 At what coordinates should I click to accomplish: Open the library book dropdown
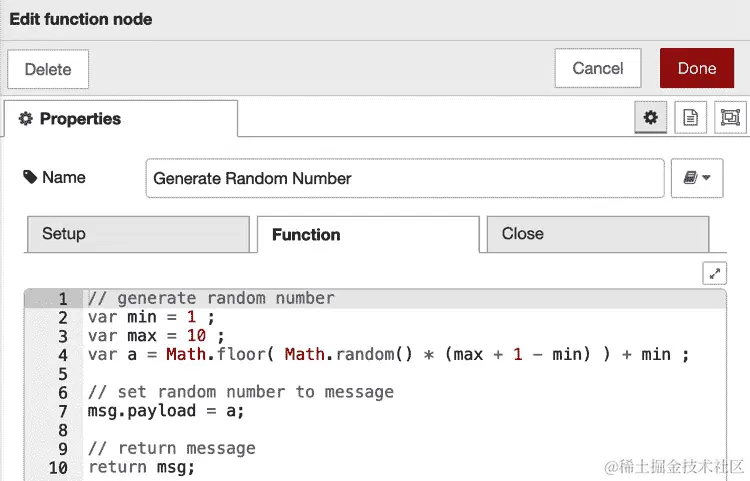(697, 178)
